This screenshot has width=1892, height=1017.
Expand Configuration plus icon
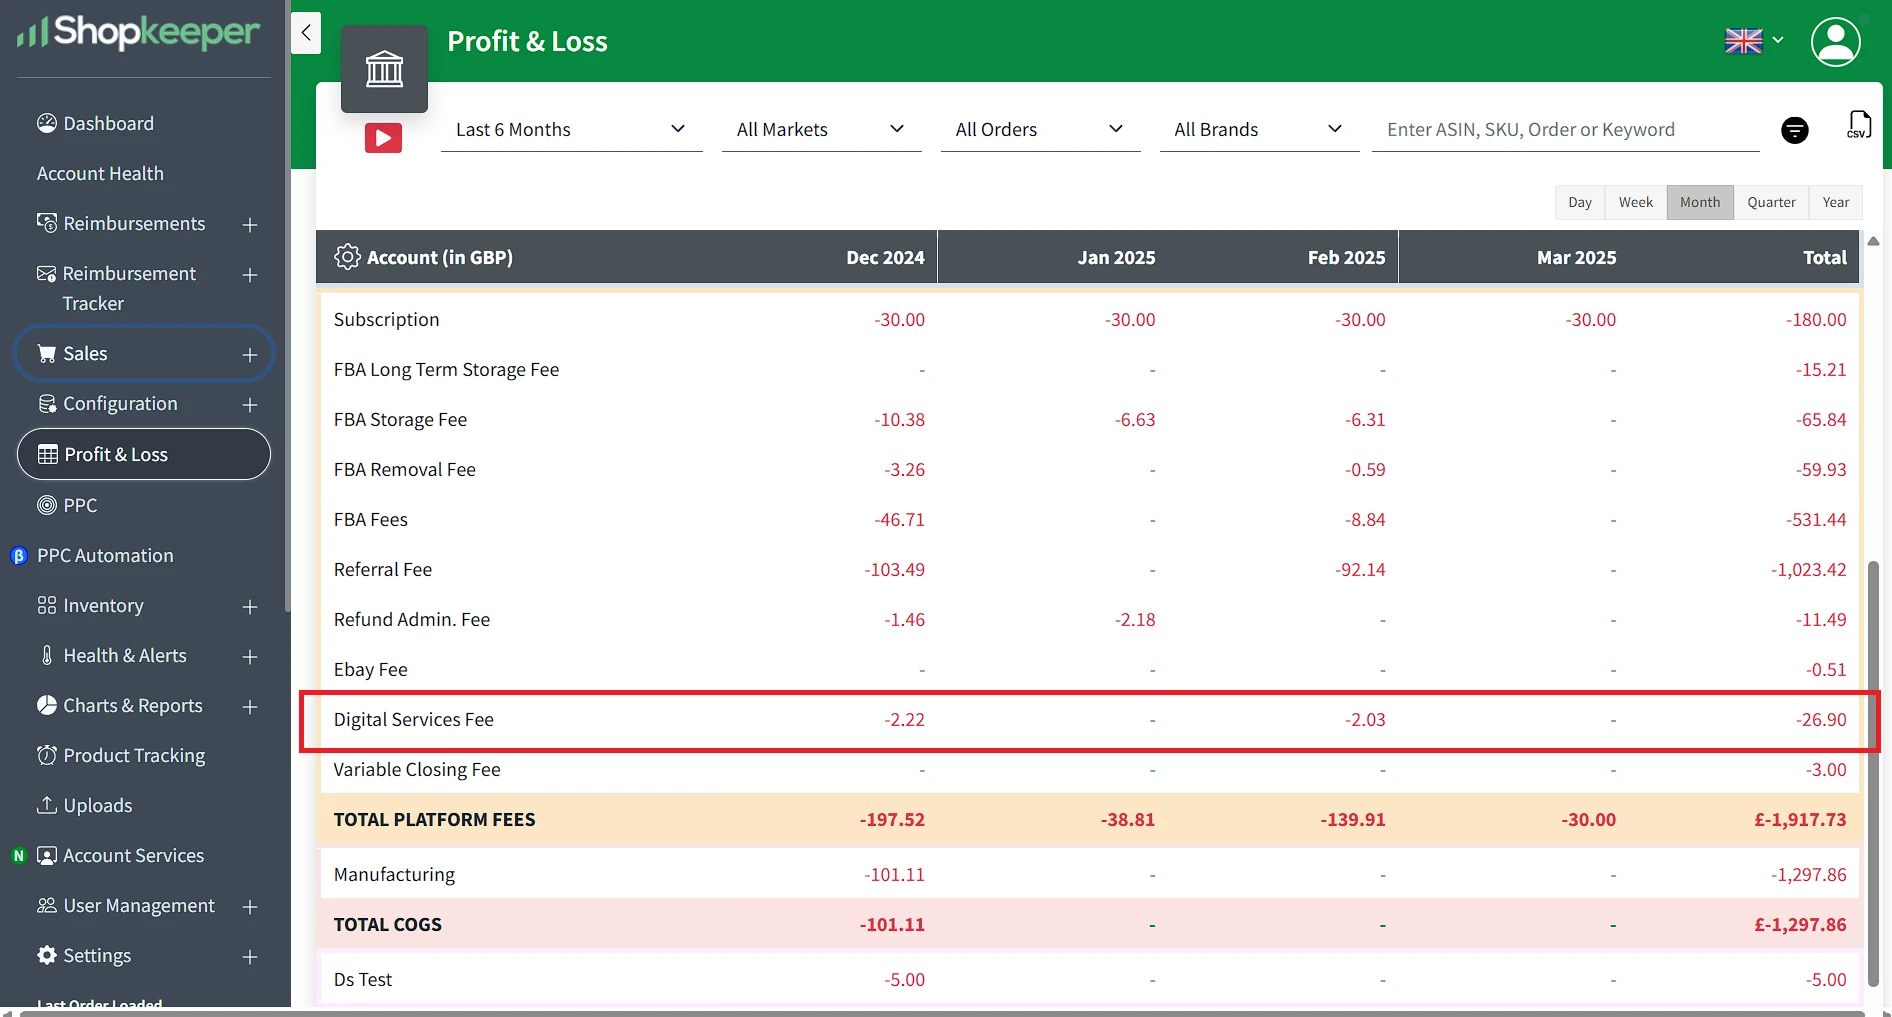coord(250,405)
